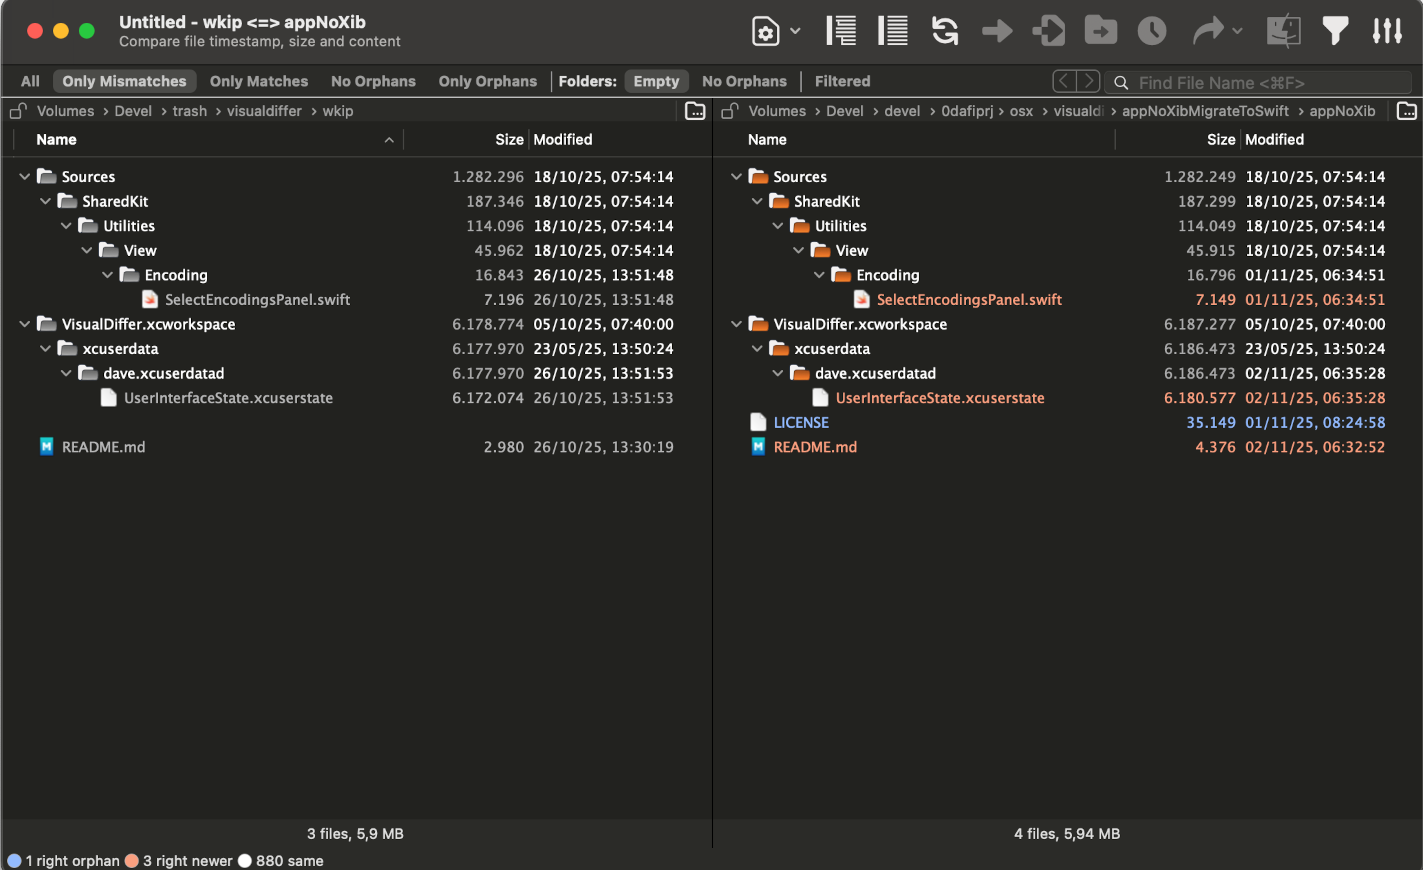Click the left pane xcuserdata folder icon
The height and width of the screenshot is (870, 1423).
click(67, 348)
